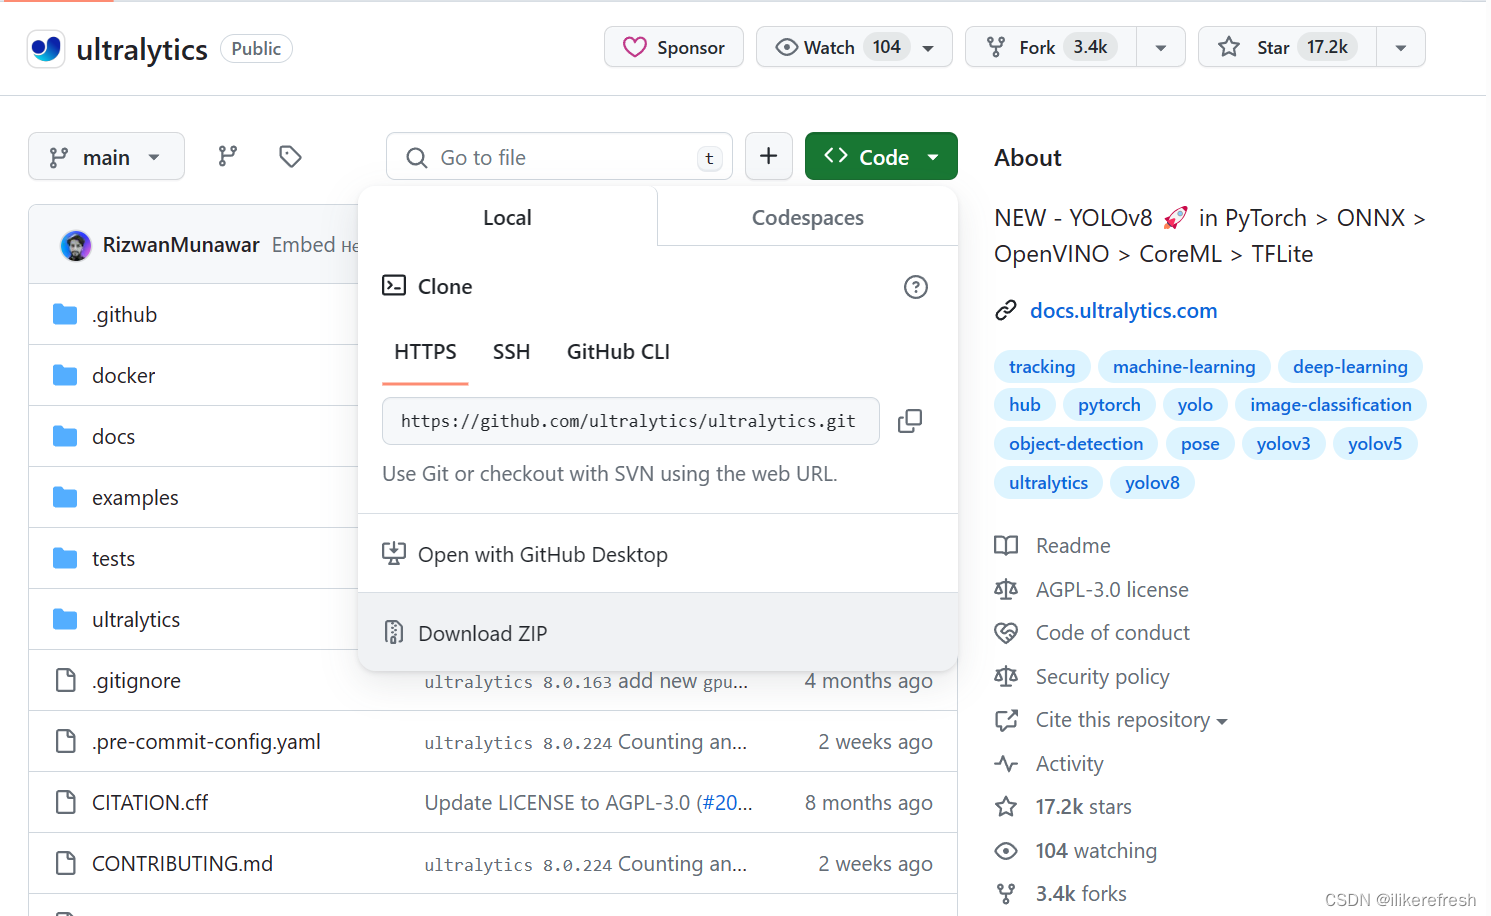Click the .github folder icon
This screenshot has width=1491, height=916.
65,314
